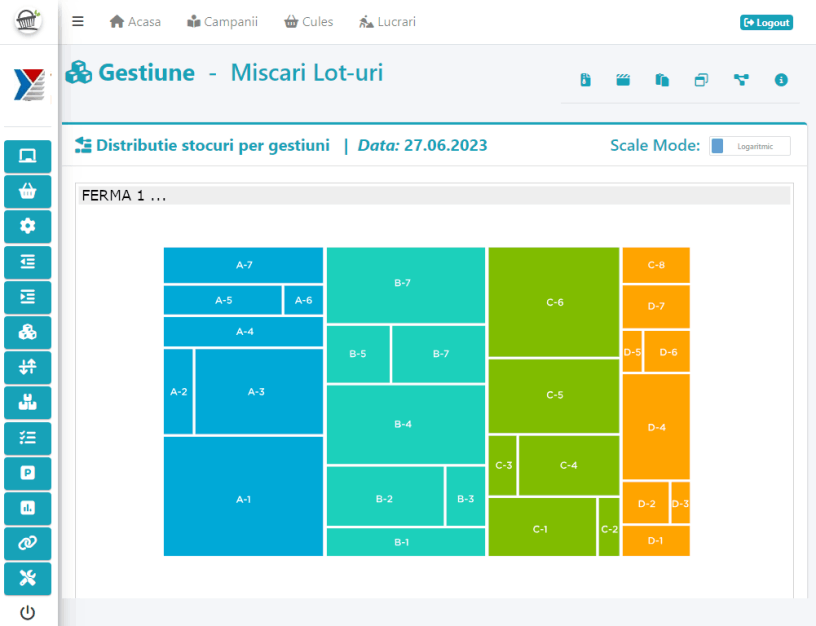
Task: Open the Campanii menu
Action: pyautogui.click(x=222, y=22)
